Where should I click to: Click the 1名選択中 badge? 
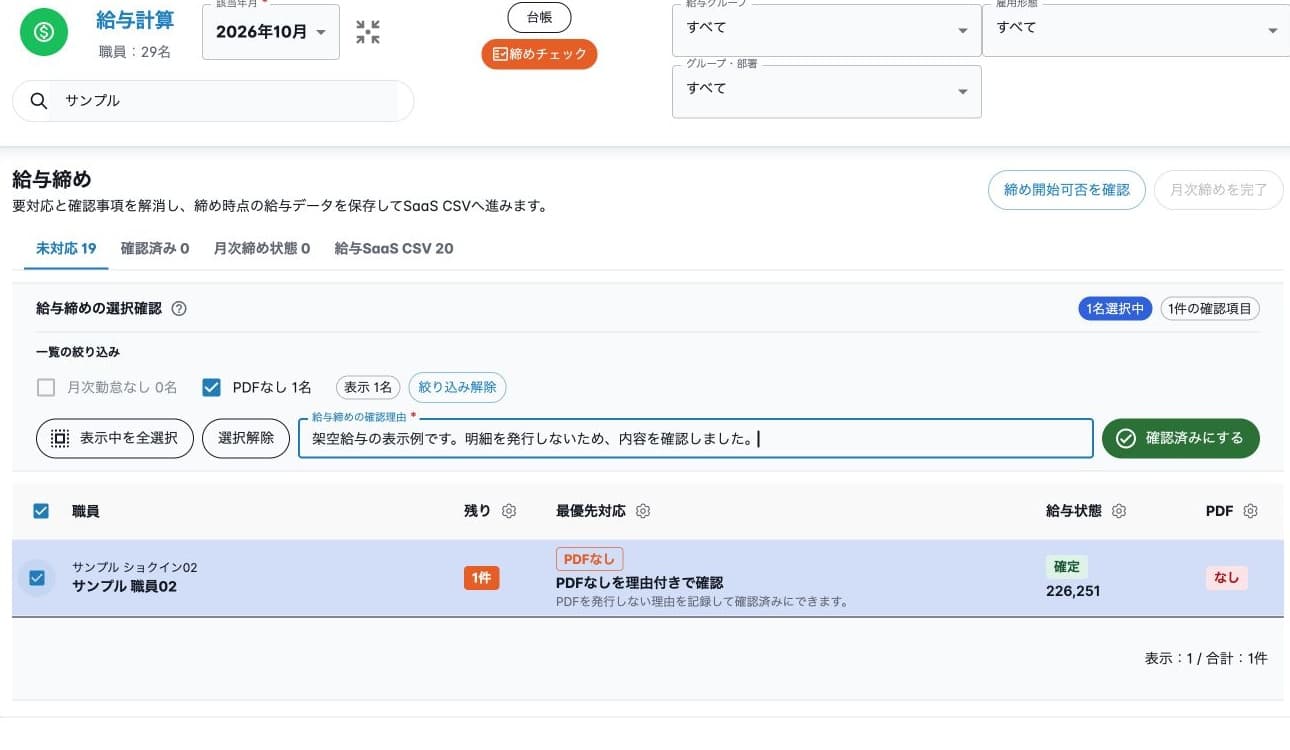(1115, 309)
